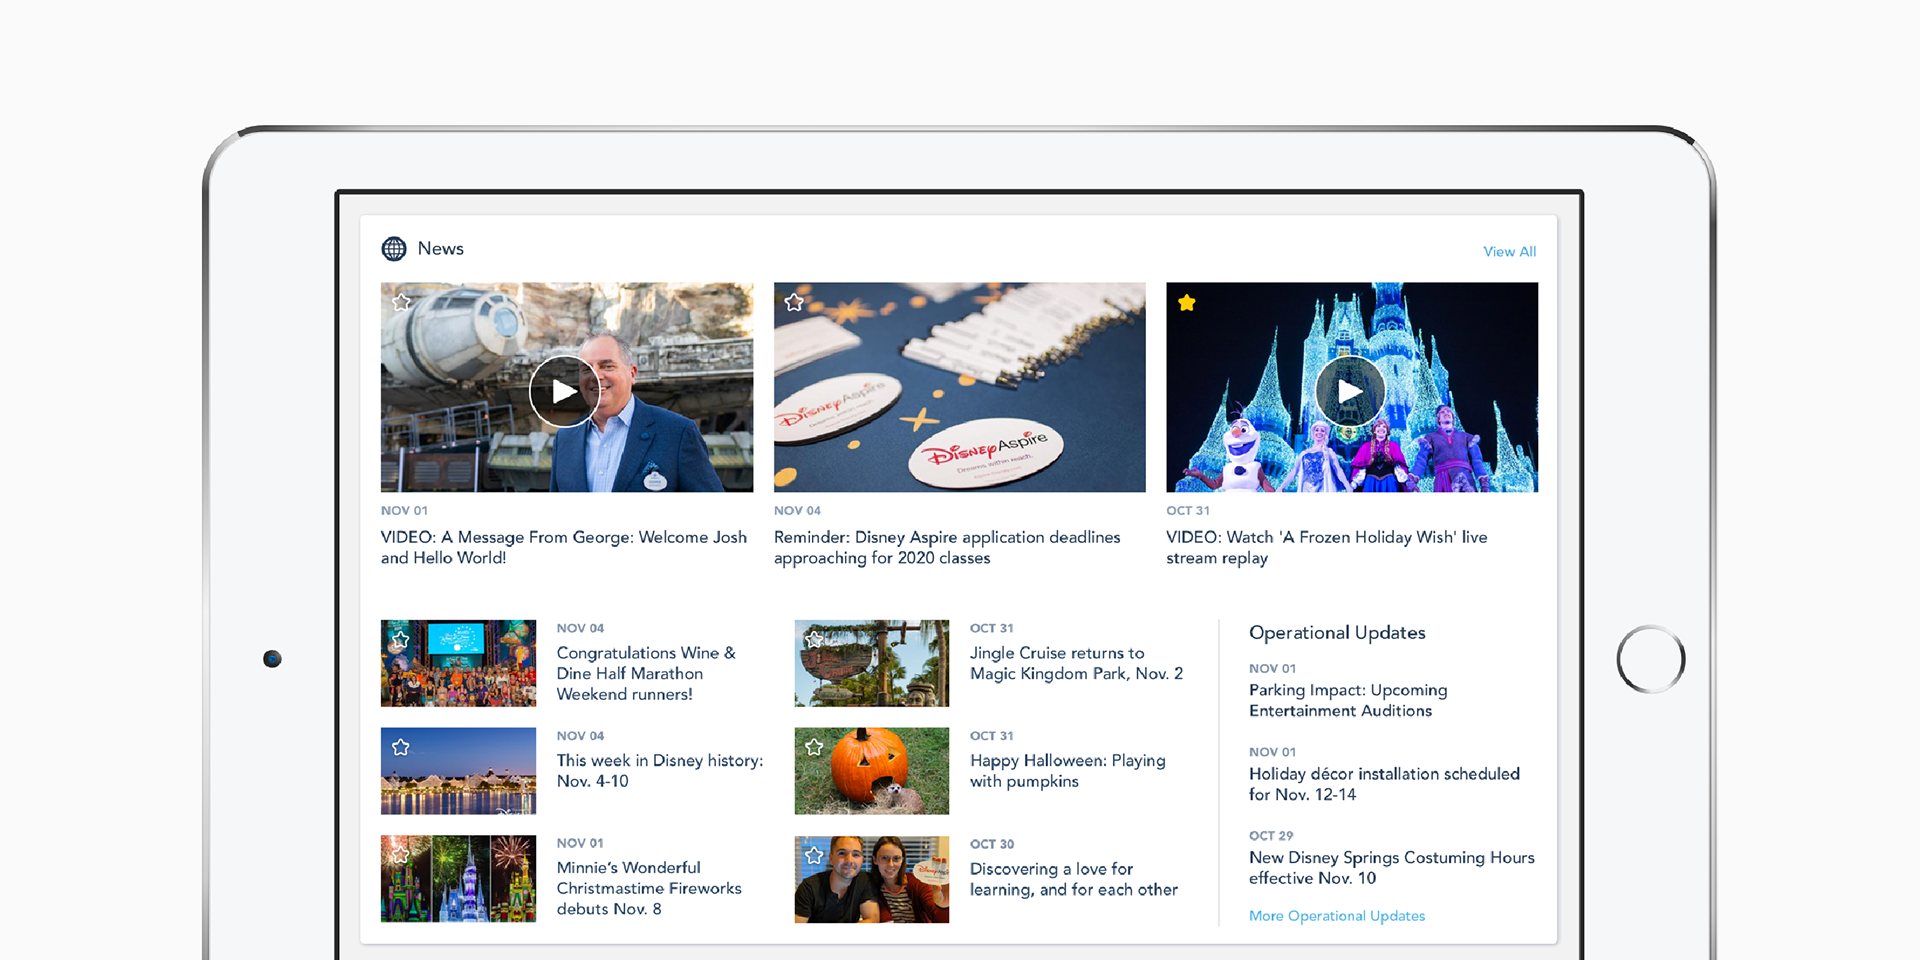Viewport: 1920px width, 960px height.
Task: Open the Disney Aspire badges image
Action: coord(959,387)
